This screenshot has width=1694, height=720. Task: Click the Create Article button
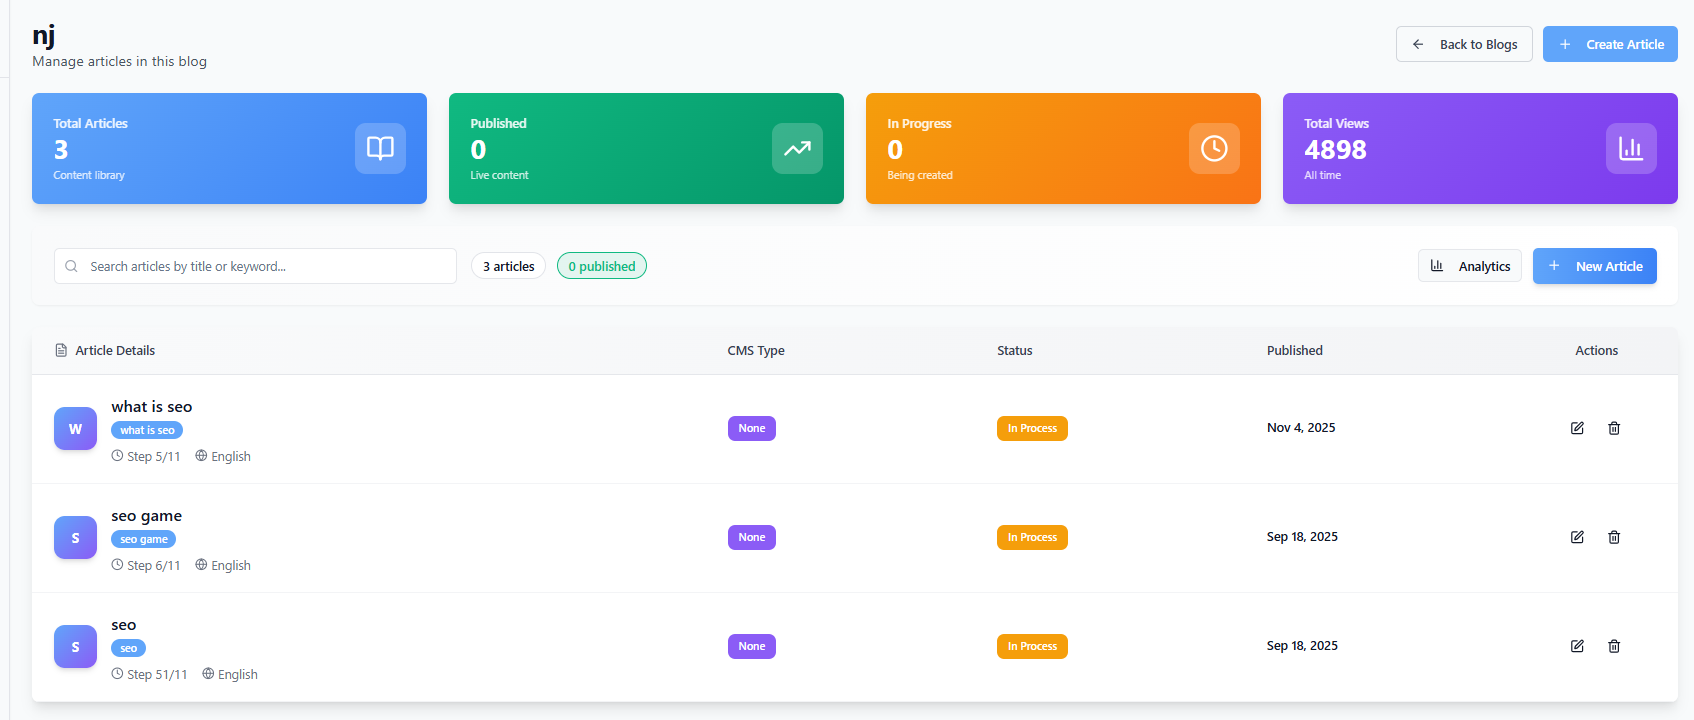(1610, 44)
